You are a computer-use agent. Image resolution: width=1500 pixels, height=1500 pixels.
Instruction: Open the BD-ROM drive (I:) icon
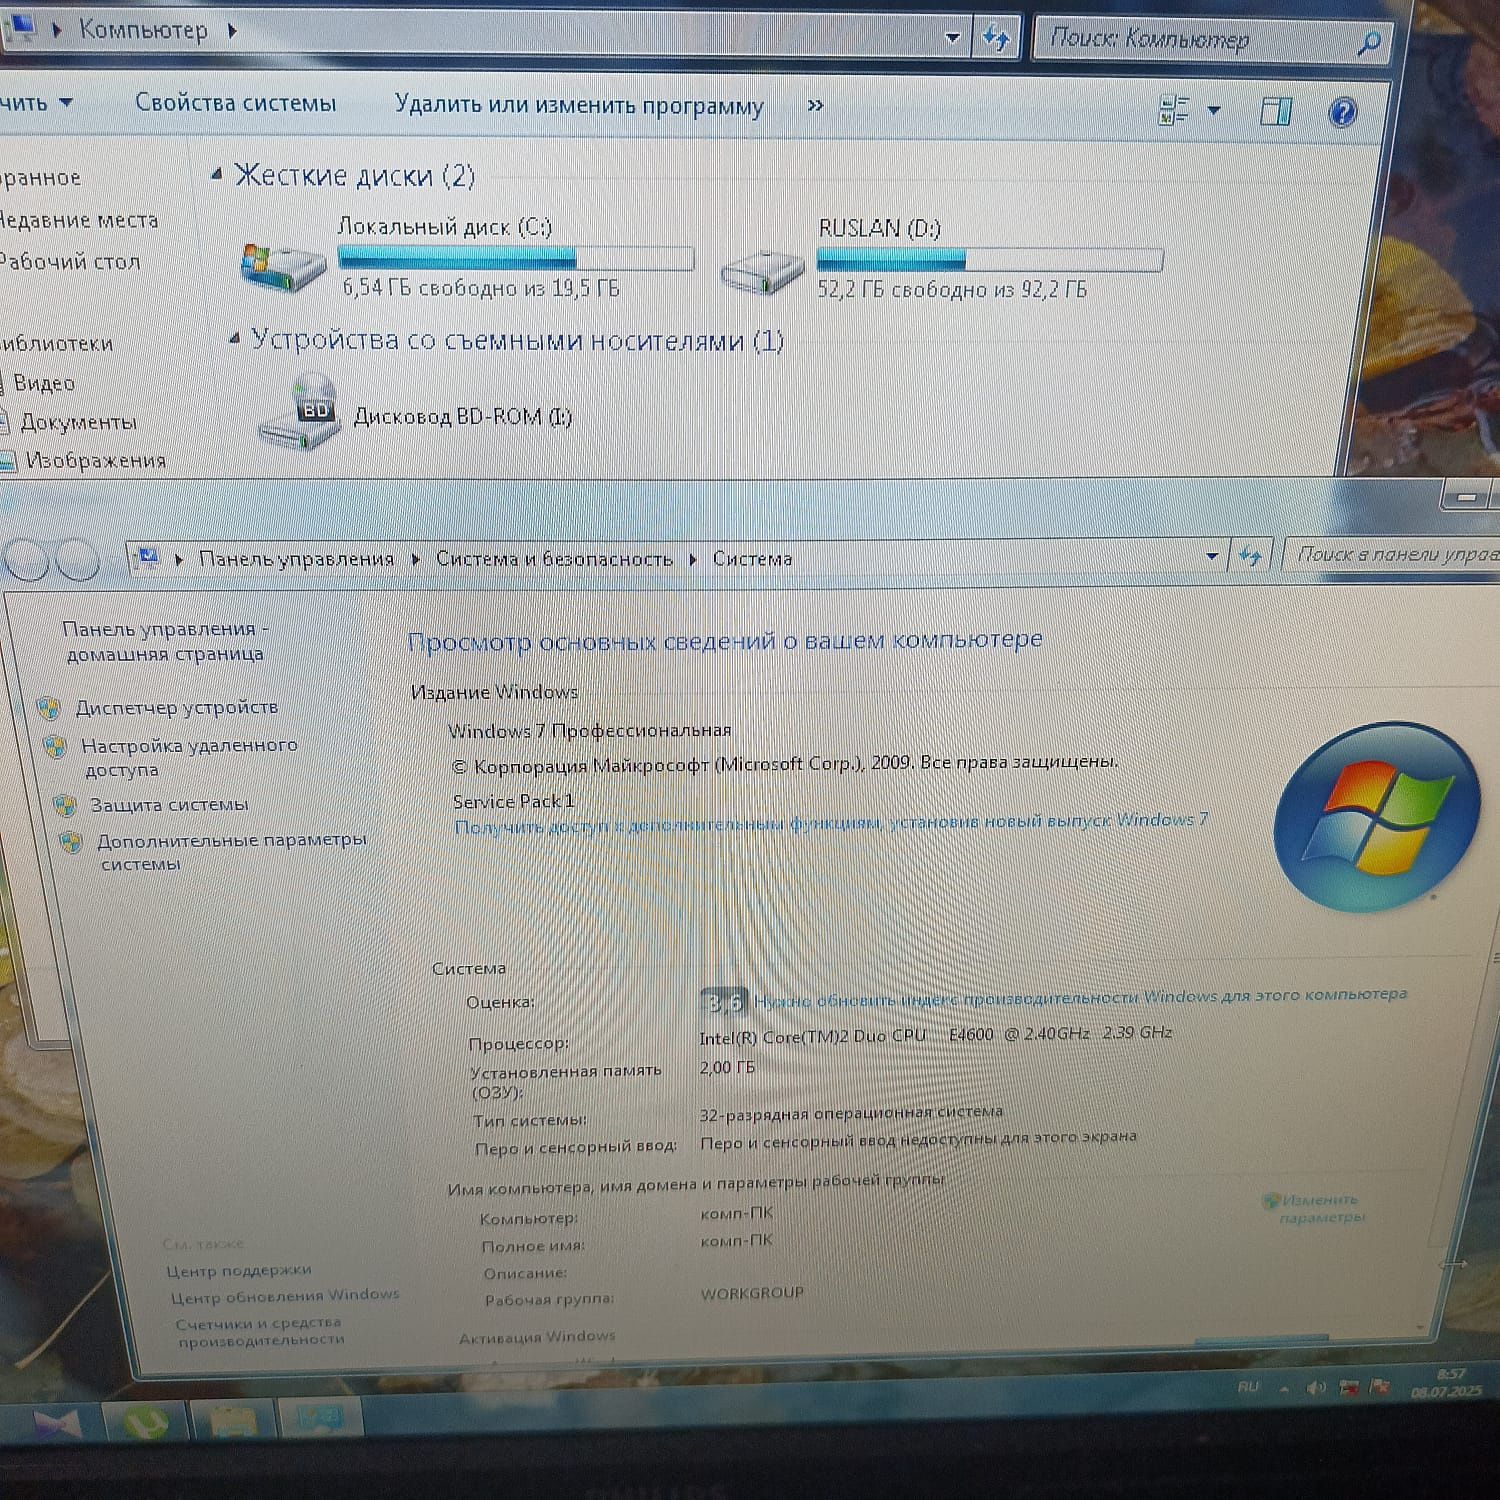tap(298, 411)
